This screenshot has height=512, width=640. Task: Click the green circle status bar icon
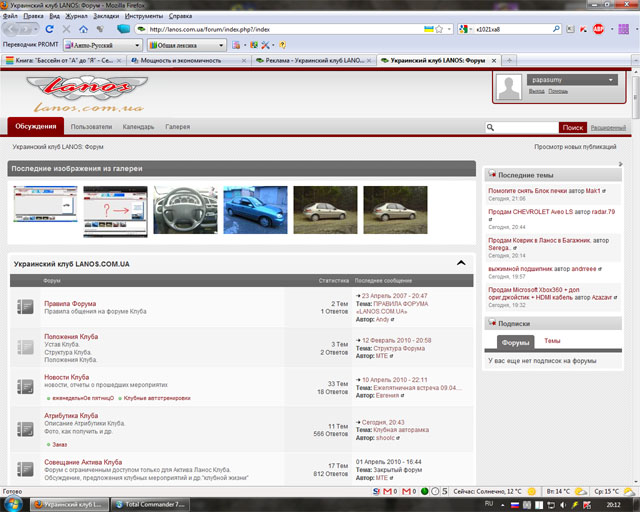click(x=424, y=492)
